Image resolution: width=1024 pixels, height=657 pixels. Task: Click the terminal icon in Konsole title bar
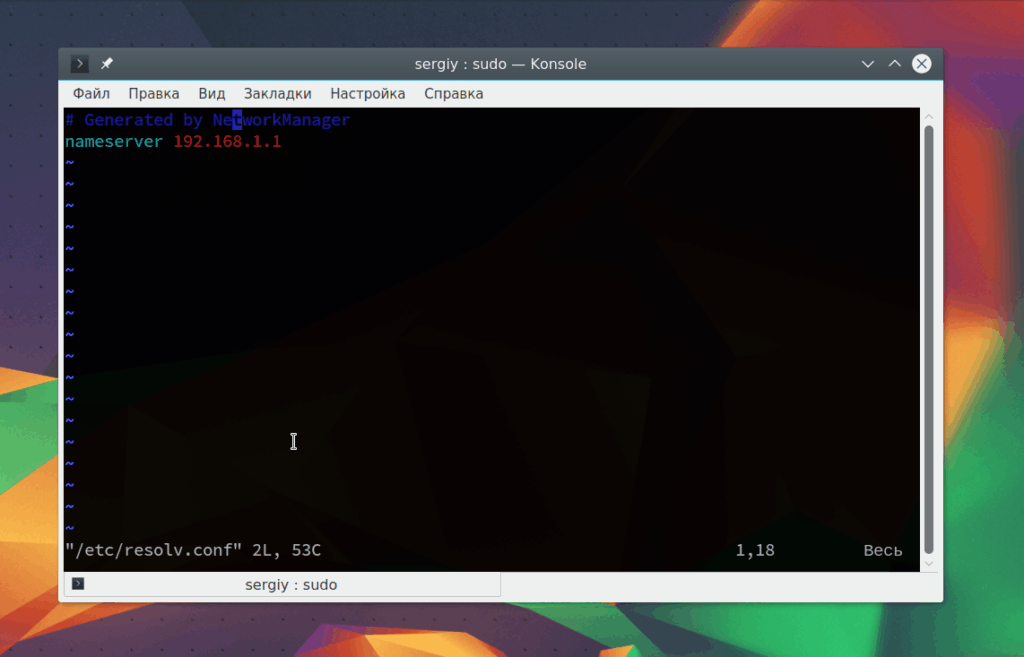[x=80, y=64]
